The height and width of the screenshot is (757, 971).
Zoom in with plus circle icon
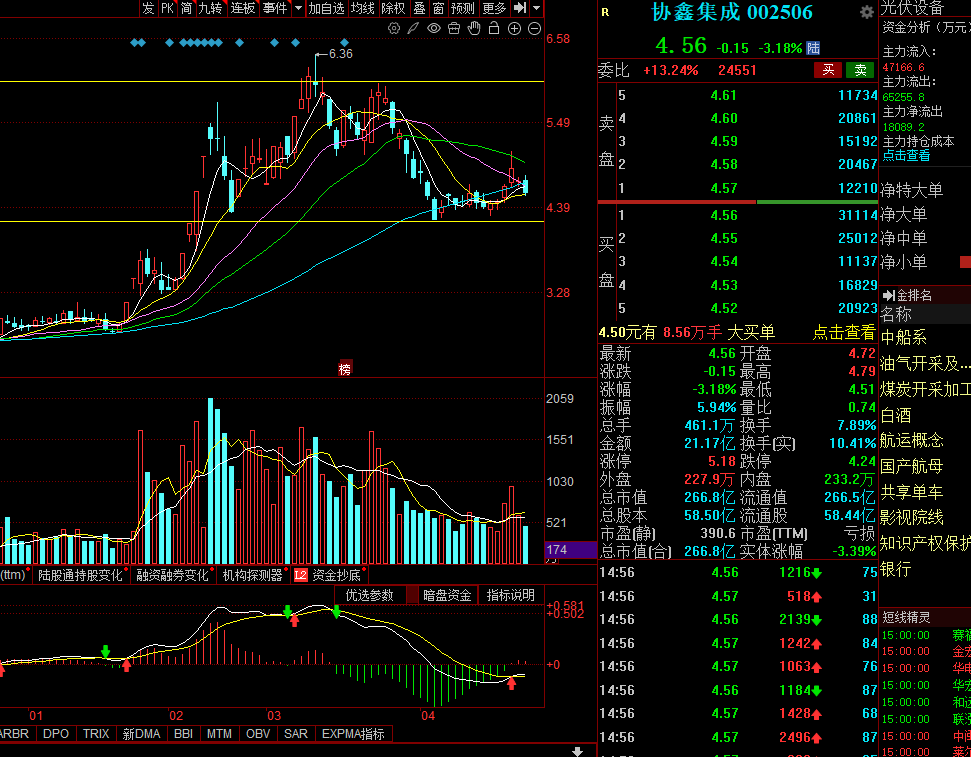coord(515,28)
